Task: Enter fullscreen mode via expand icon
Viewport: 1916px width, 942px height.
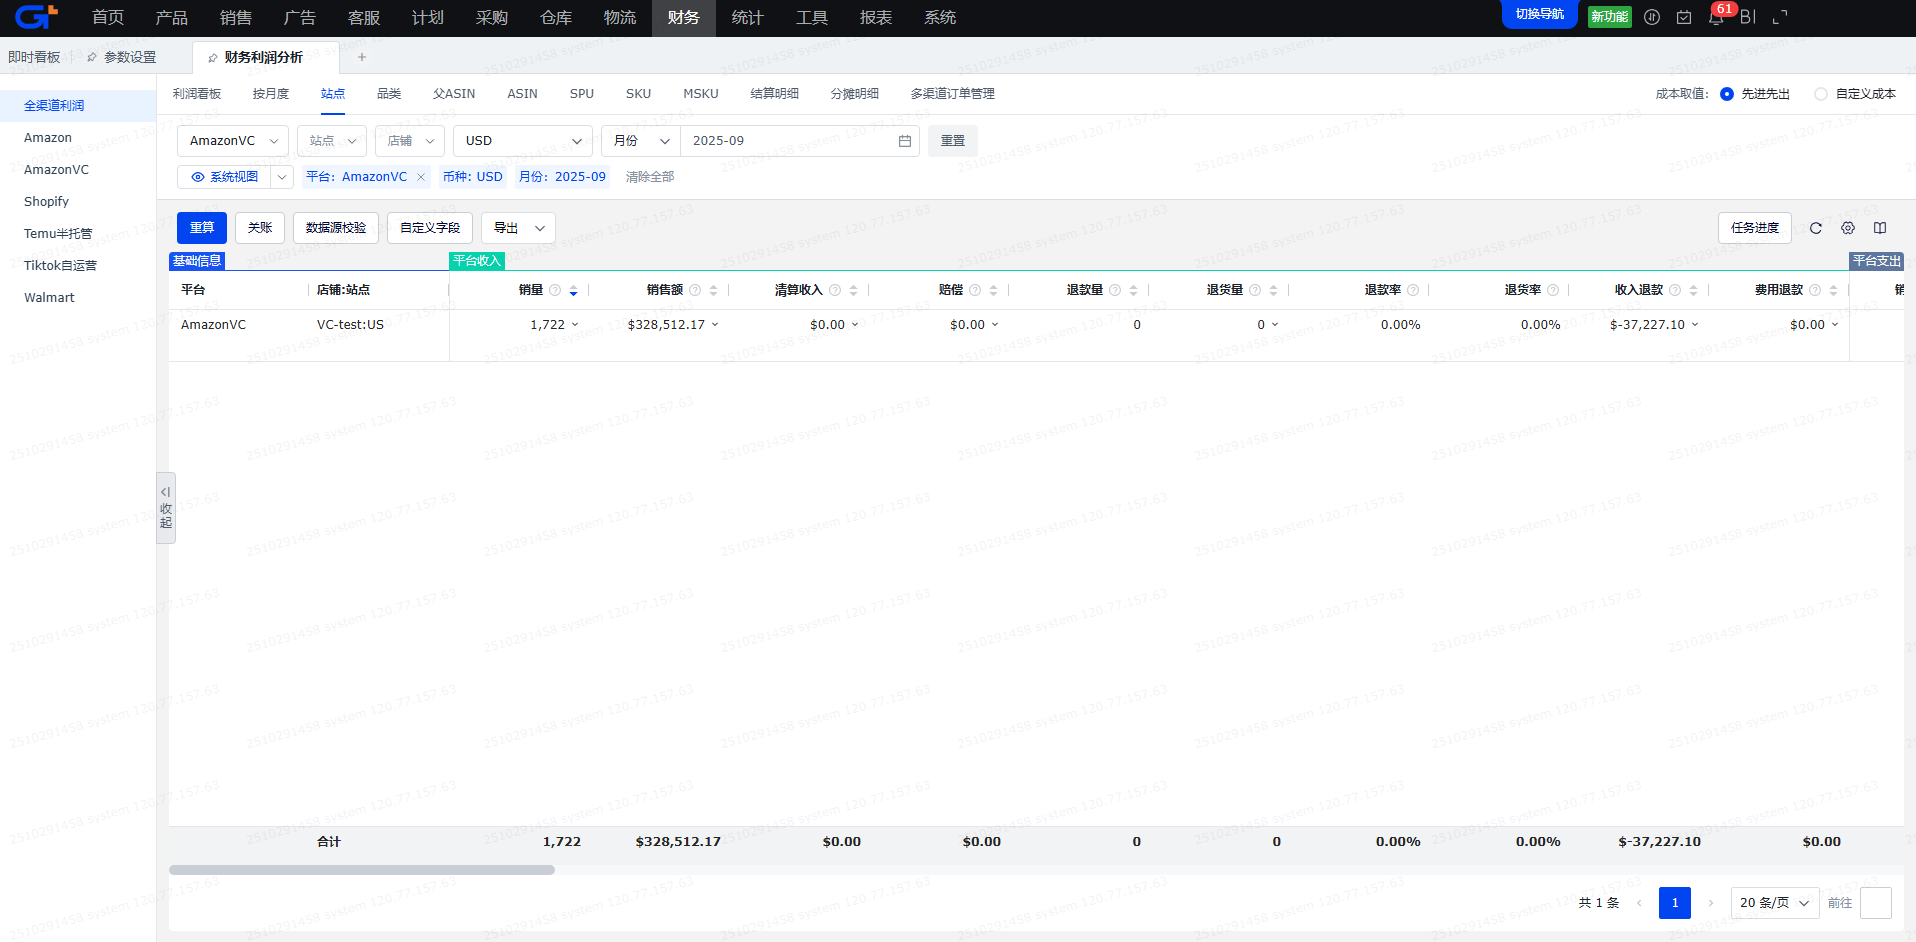Action: pyautogui.click(x=1780, y=18)
